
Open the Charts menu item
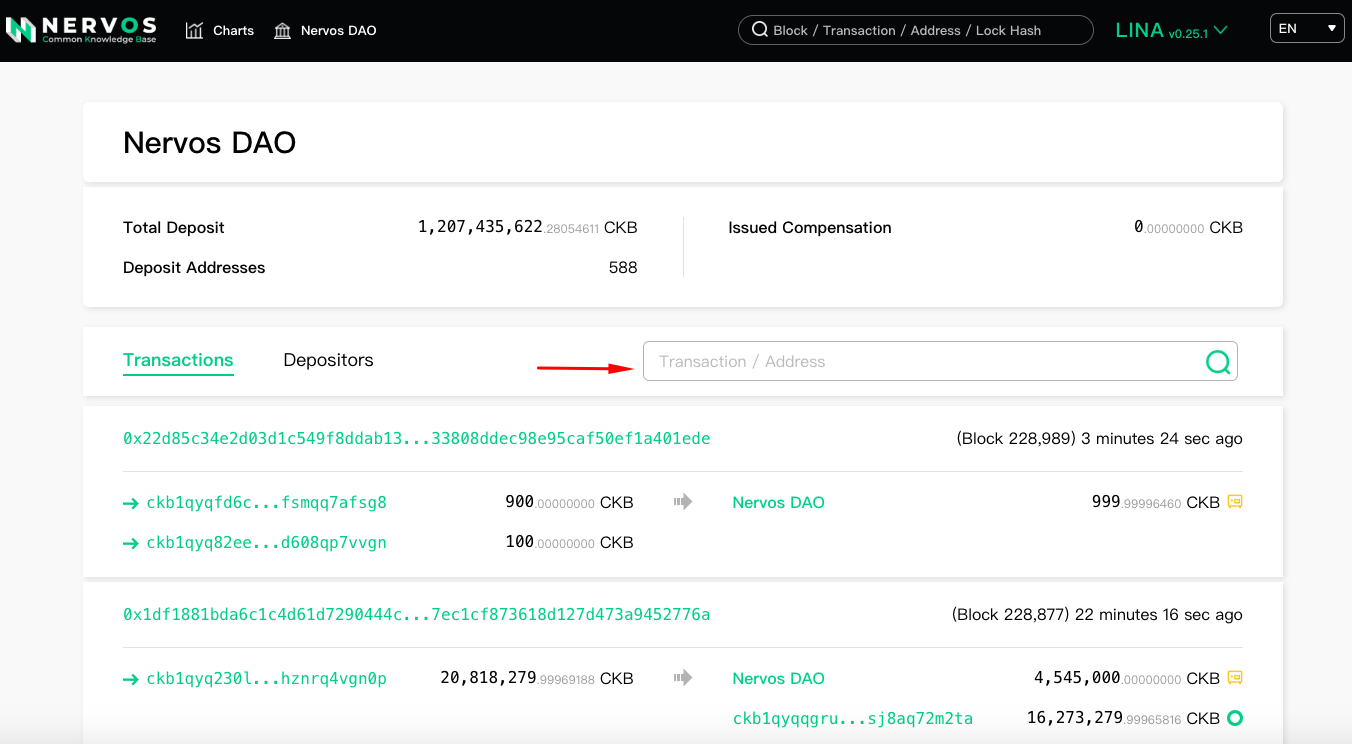(233, 30)
